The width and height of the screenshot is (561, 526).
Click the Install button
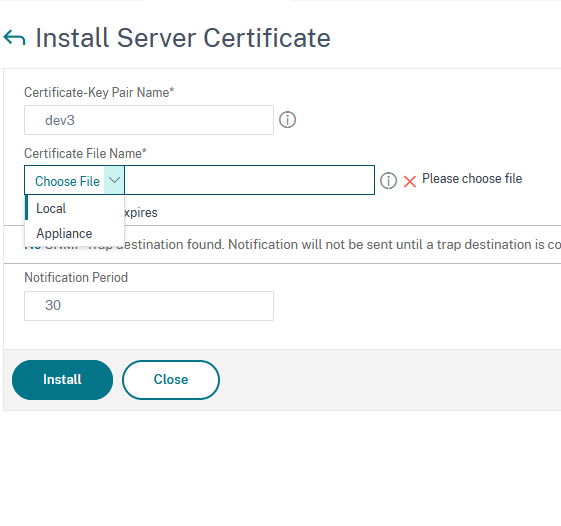(63, 380)
